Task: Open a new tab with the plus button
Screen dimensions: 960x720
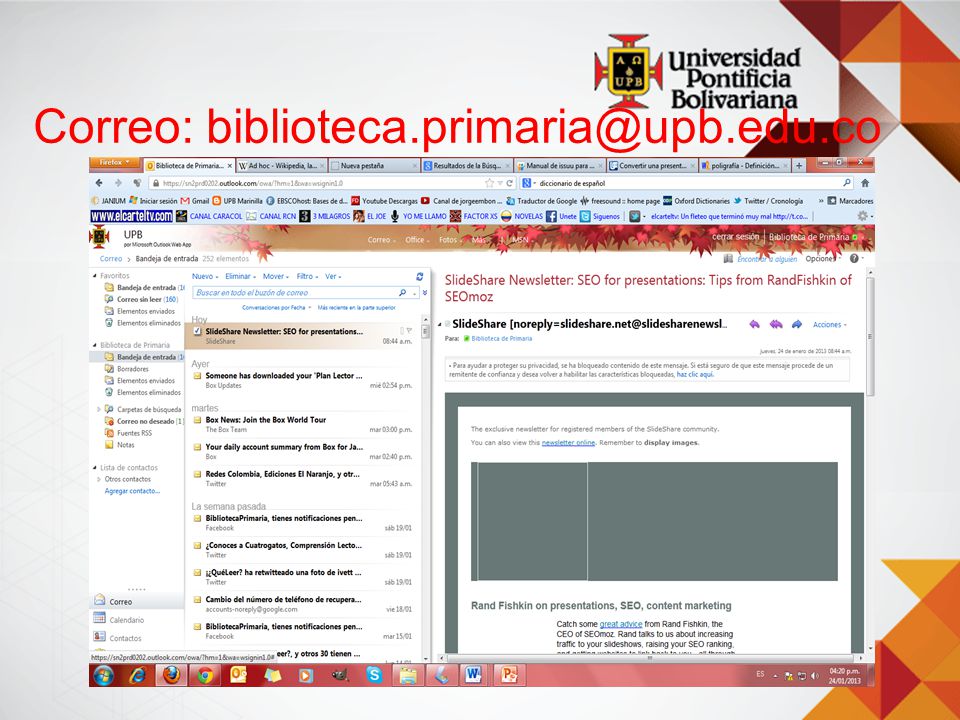Action: (799, 165)
